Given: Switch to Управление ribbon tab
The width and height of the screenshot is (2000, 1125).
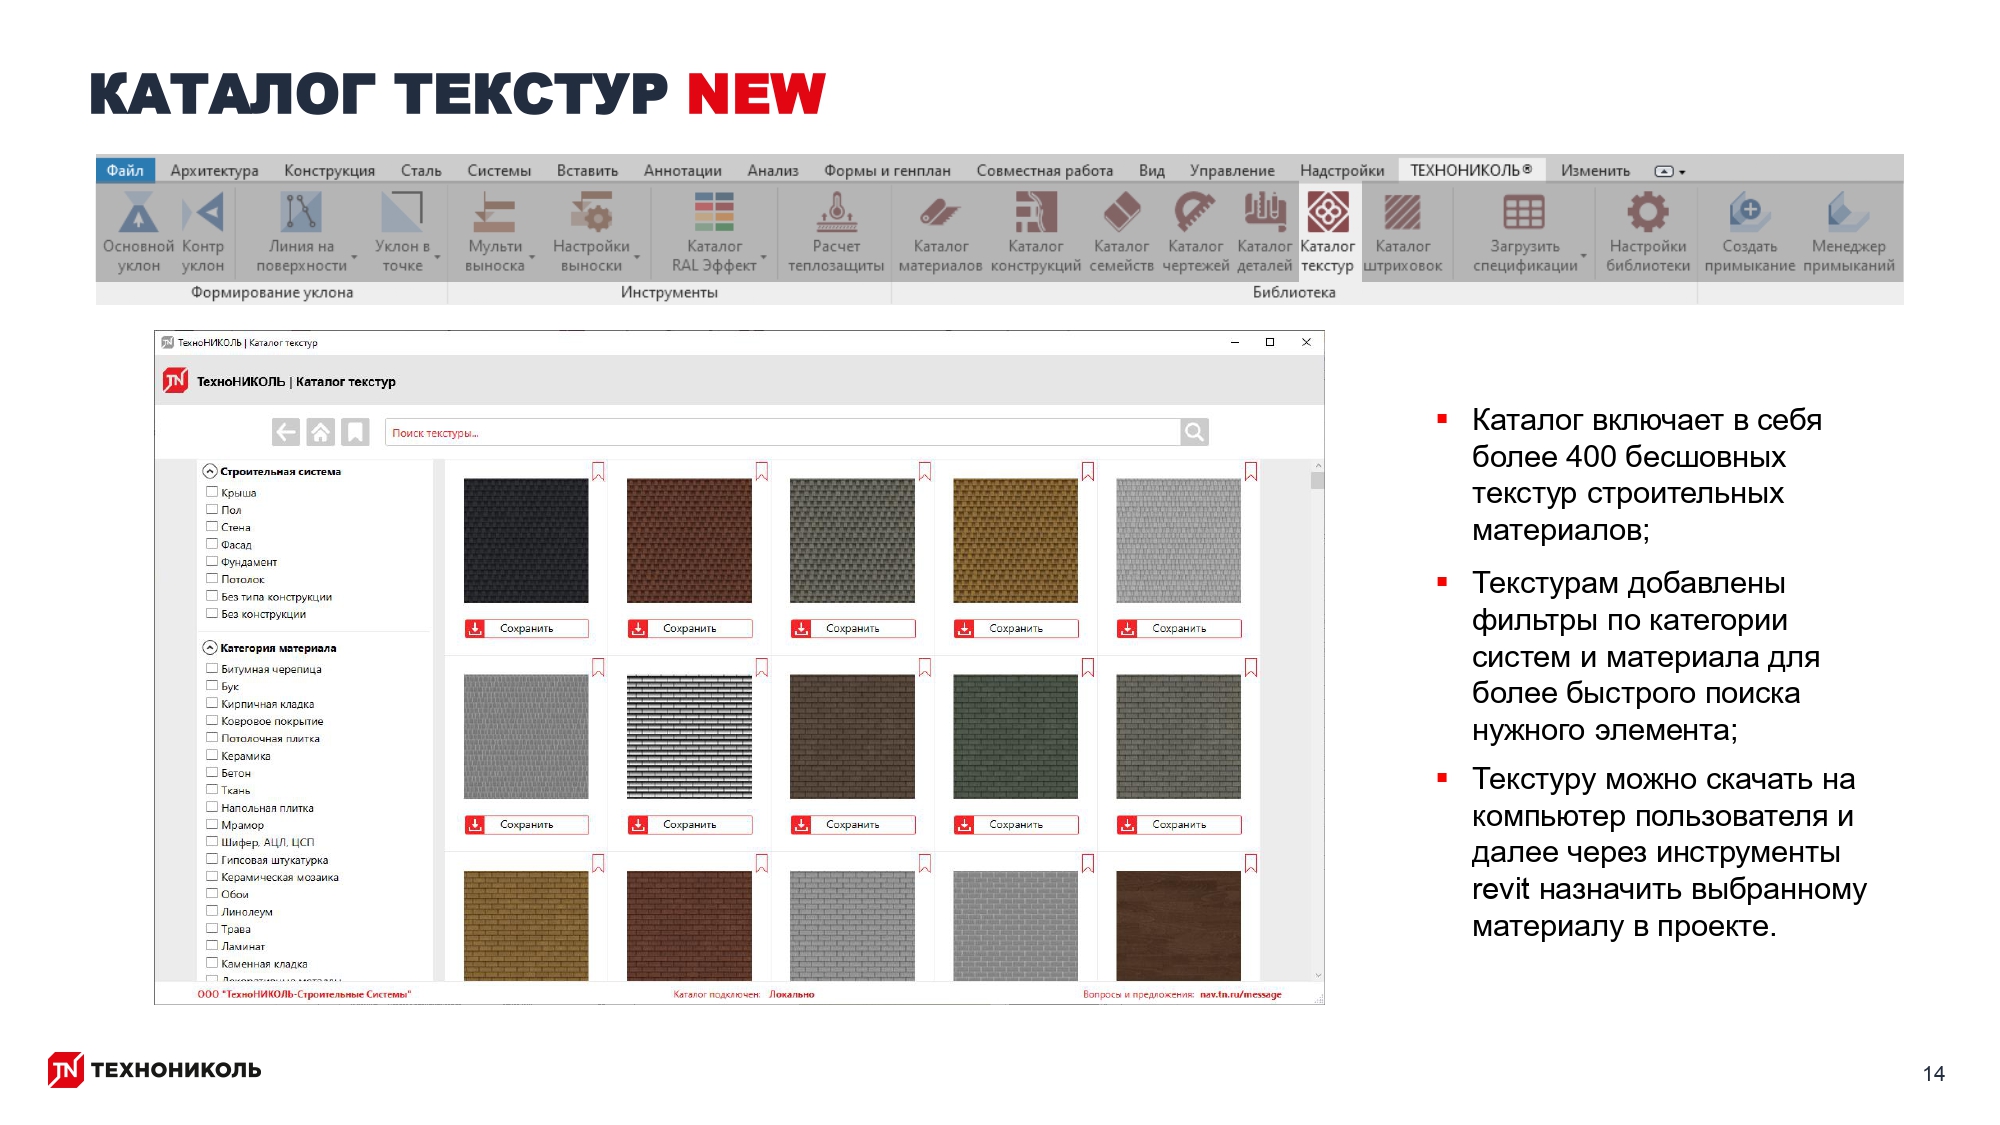Looking at the screenshot, I should 1232,170.
